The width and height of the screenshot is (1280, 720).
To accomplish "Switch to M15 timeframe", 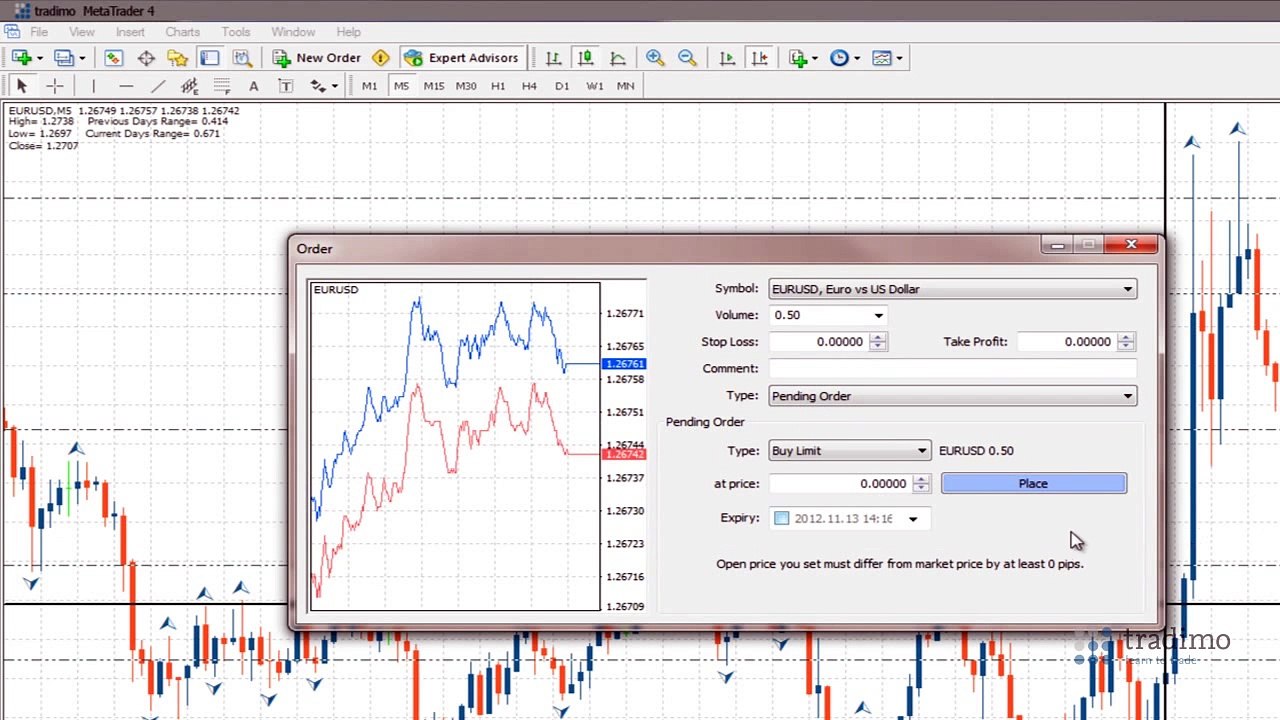I will 433,86.
